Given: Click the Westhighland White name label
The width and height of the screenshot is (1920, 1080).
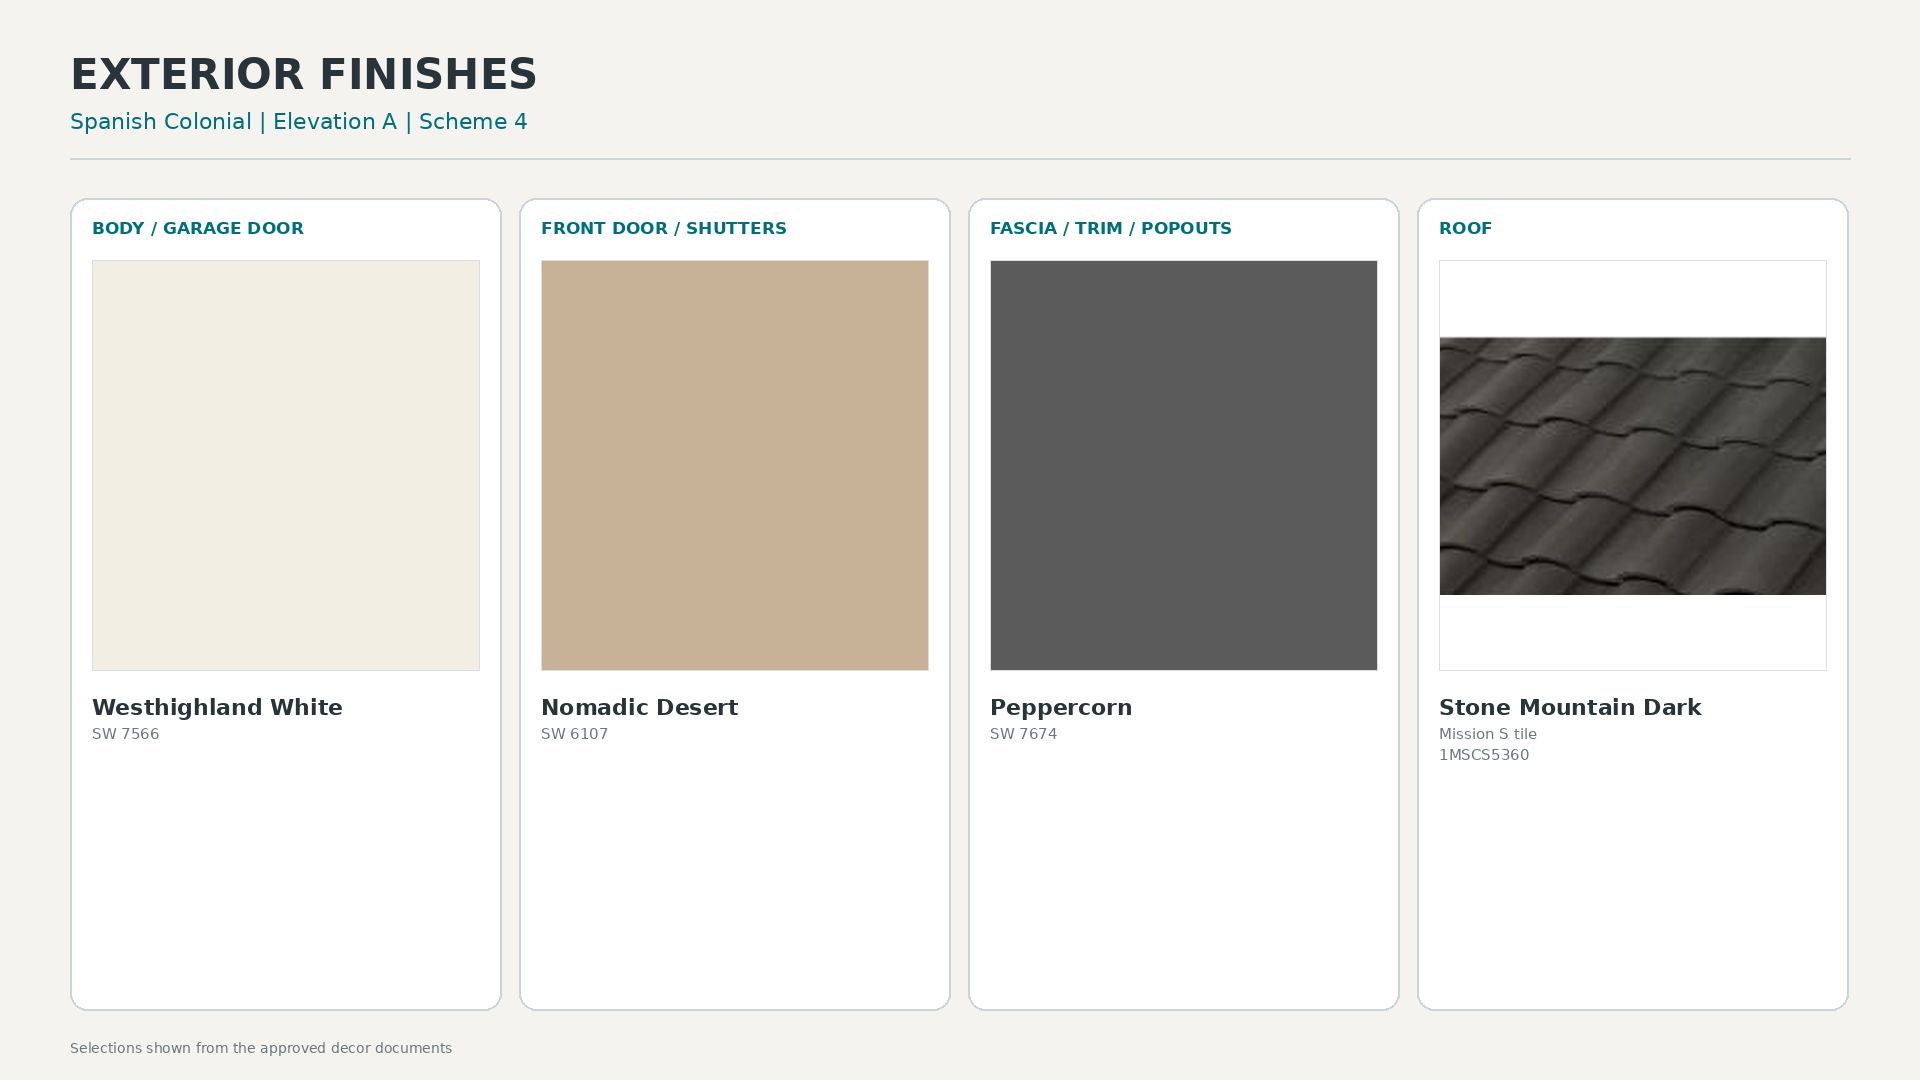Looking at the screenshot, I should coord(217,707).
